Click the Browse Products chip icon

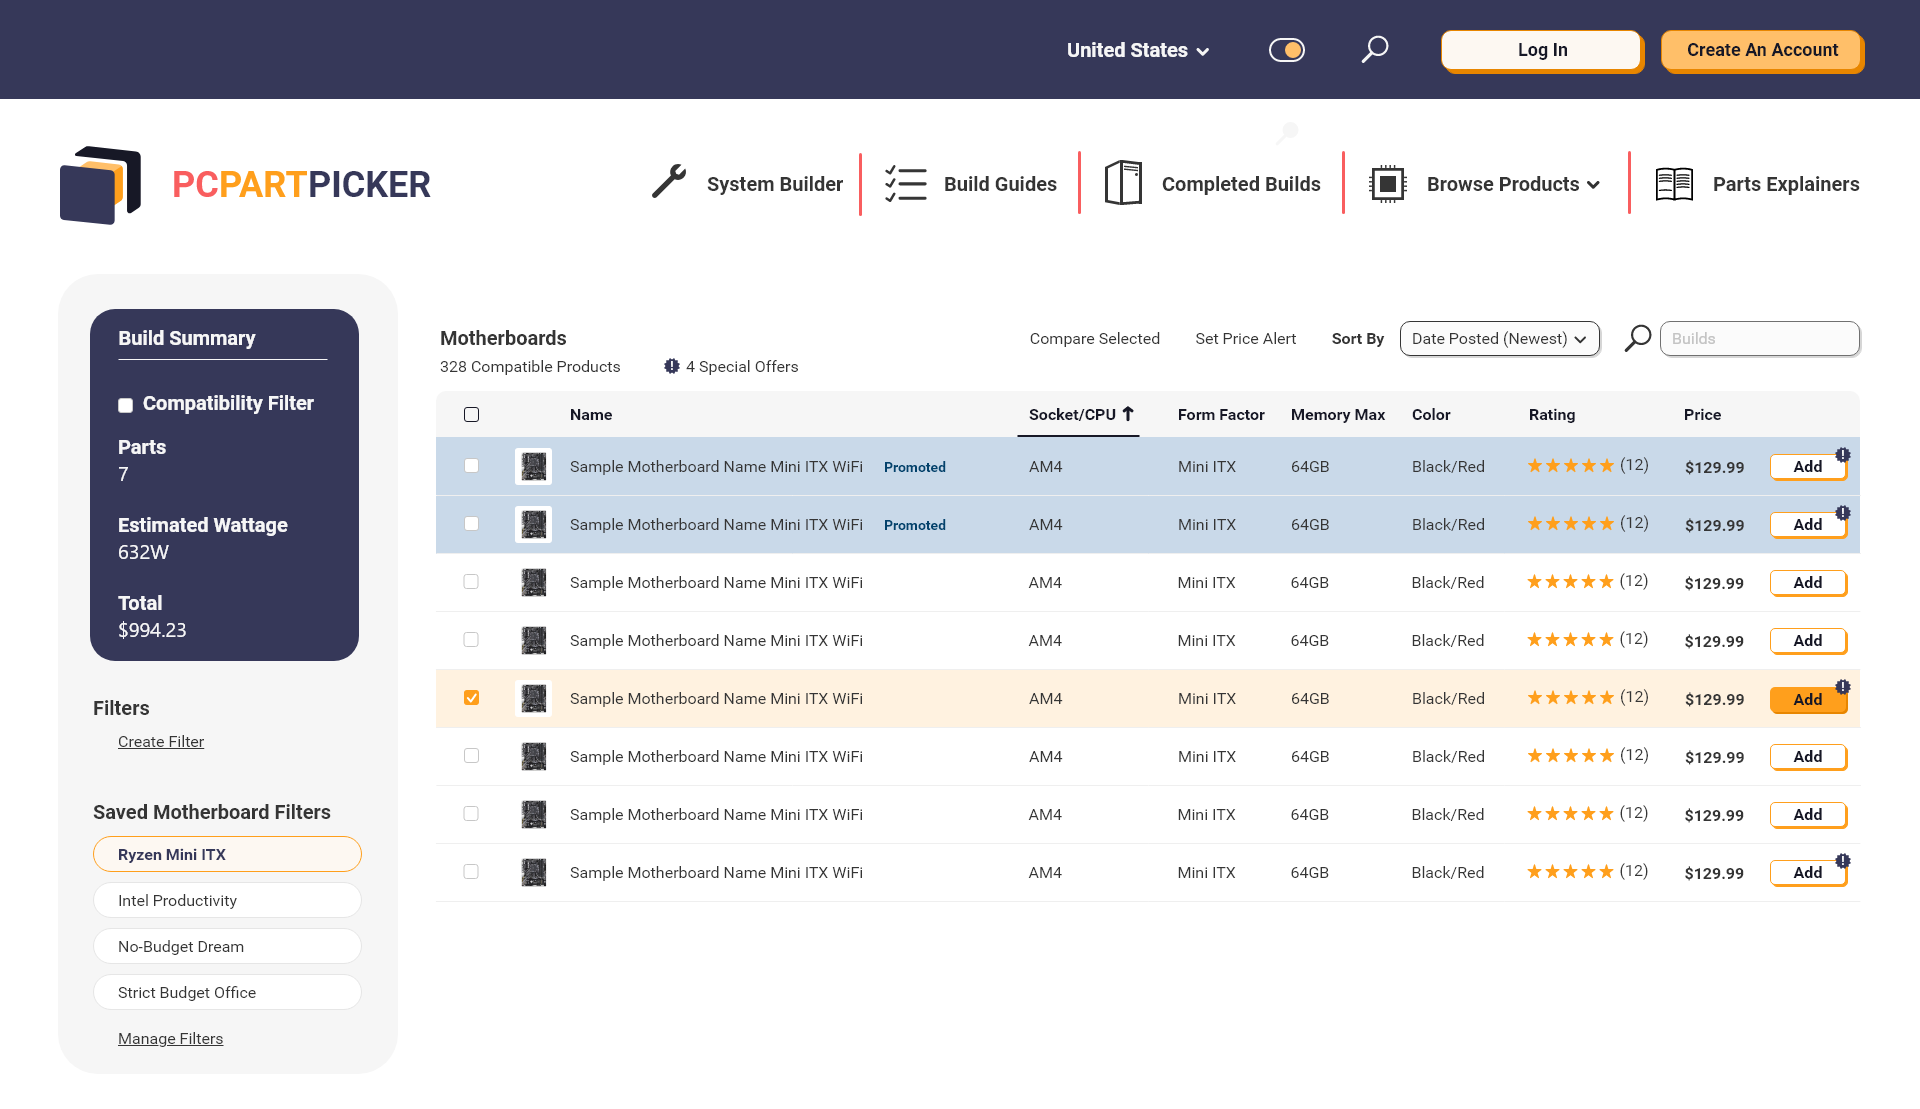(x=1387, y=184)
